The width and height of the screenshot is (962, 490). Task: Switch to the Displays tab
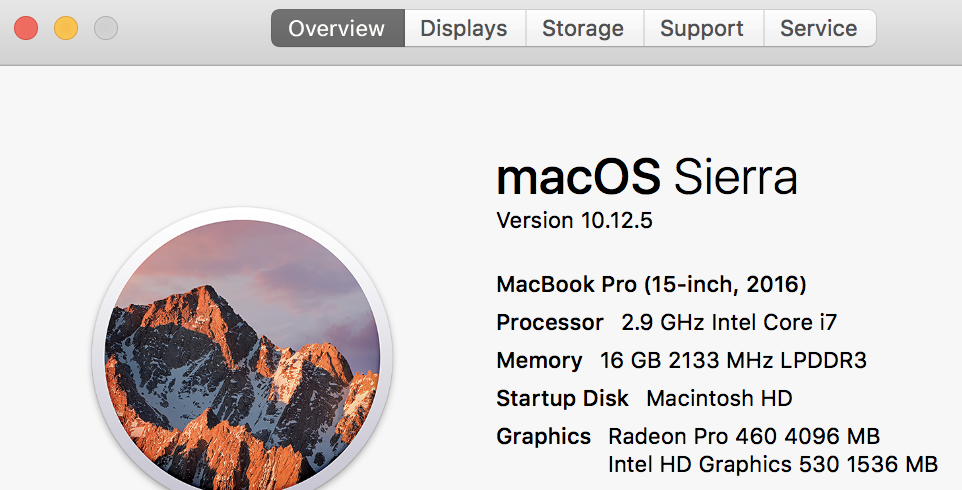464,28
